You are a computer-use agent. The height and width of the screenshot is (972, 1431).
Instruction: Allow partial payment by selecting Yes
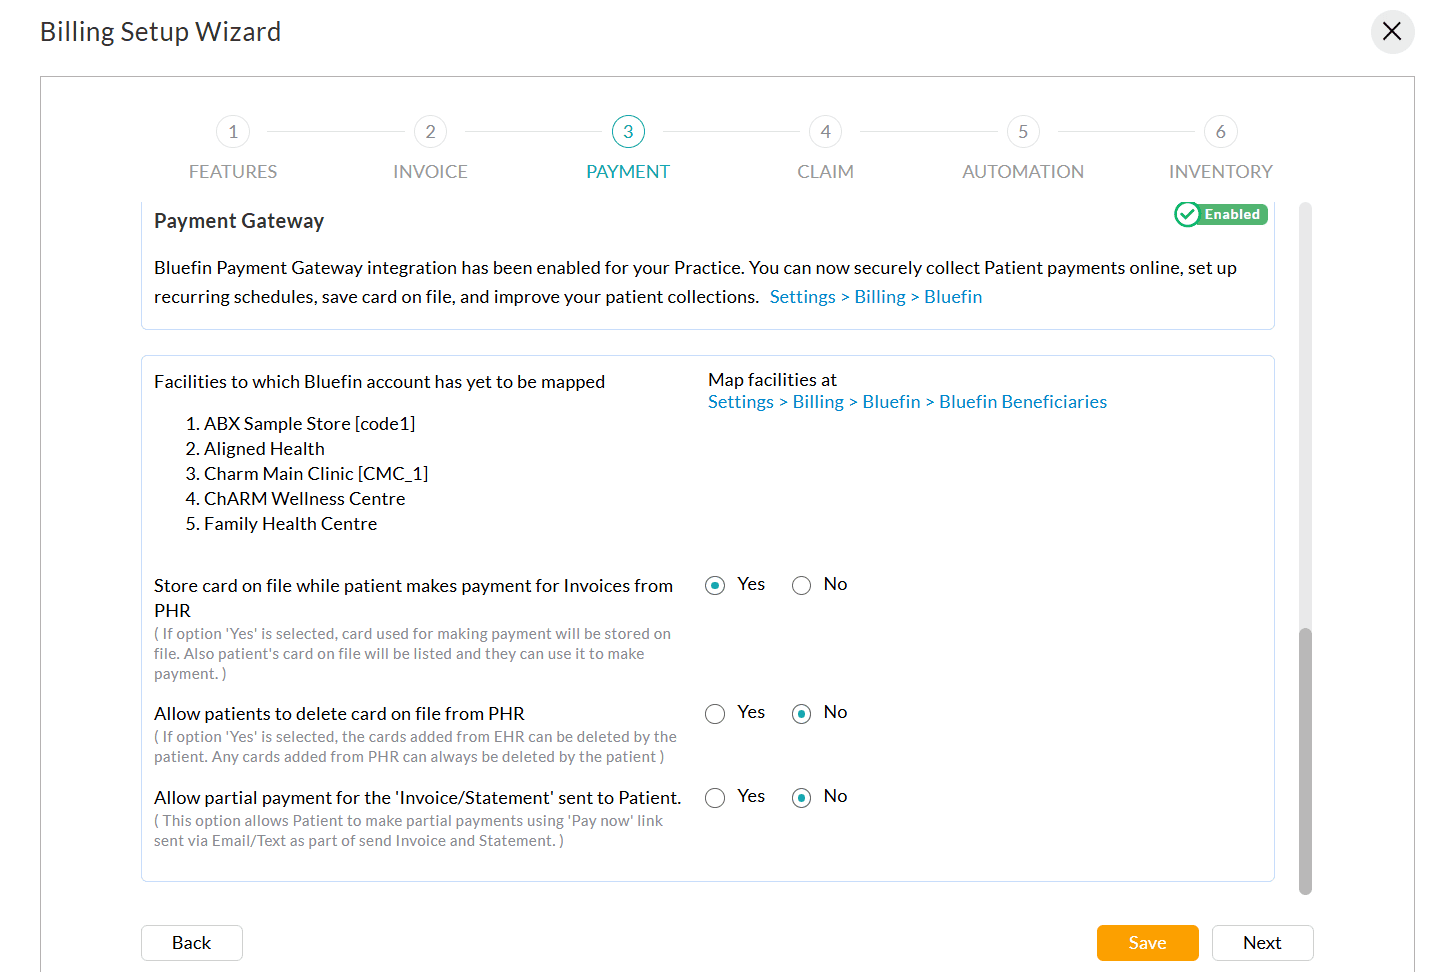[x=715, y=797]
